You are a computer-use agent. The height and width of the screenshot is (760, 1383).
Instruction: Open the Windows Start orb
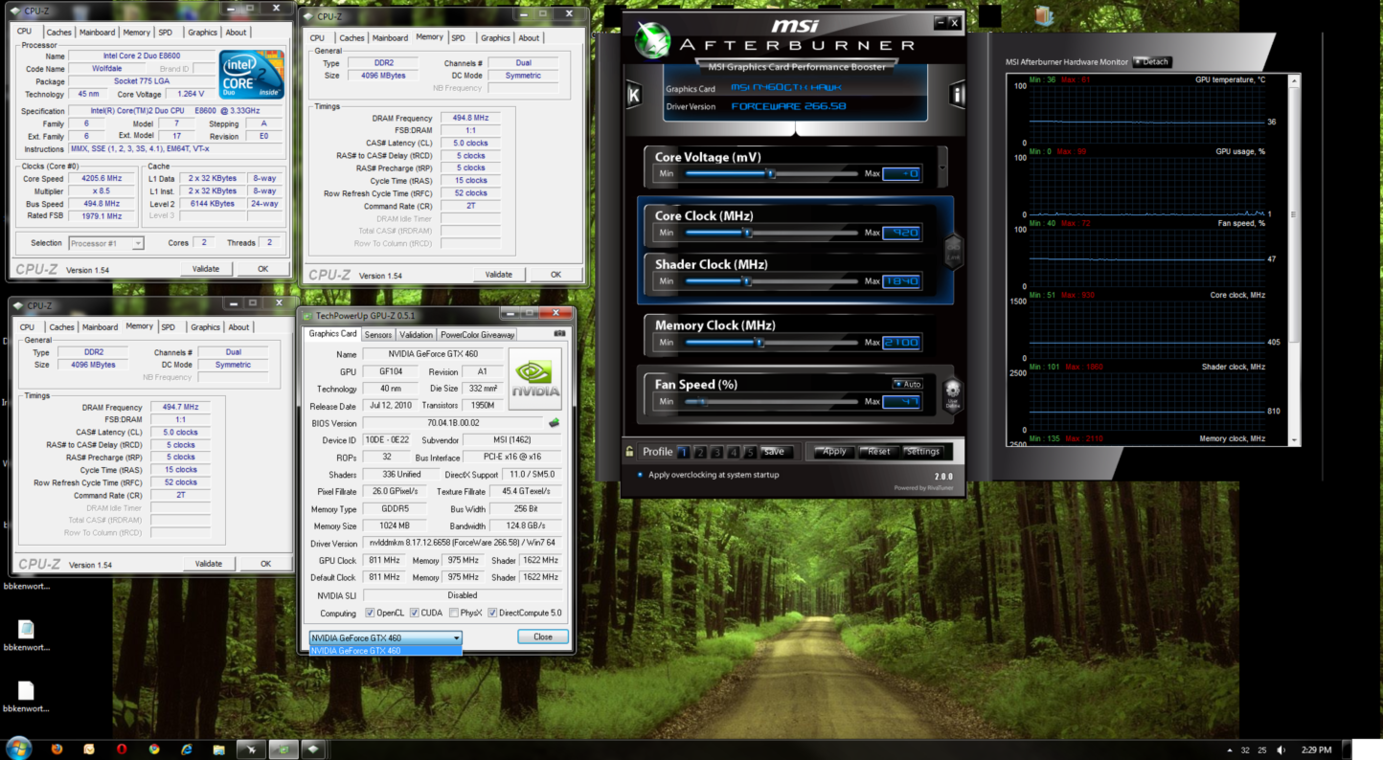click(19, 748)
